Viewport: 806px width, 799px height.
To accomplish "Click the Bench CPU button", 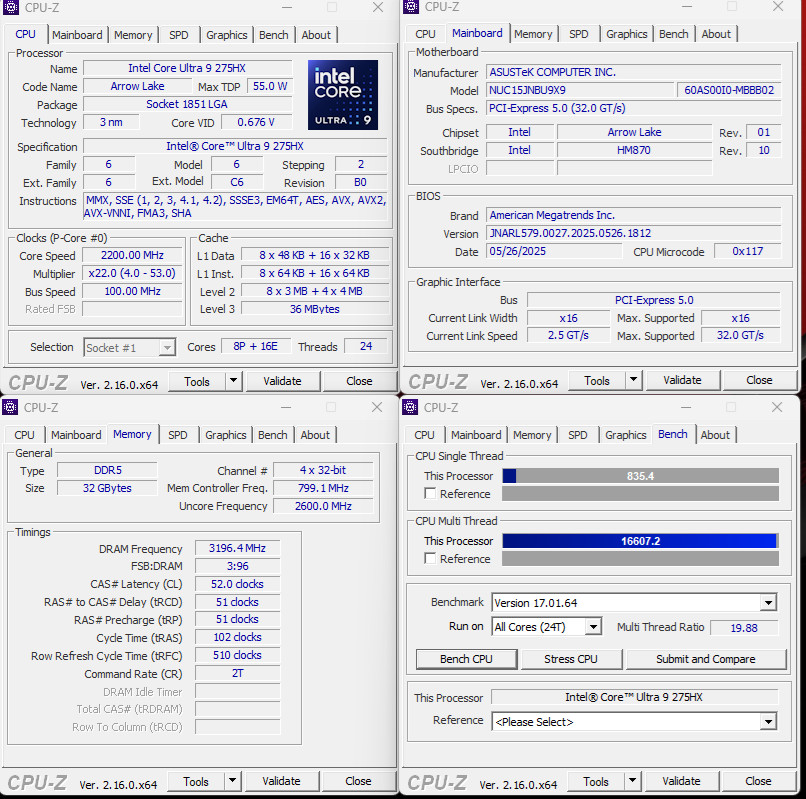I will point(466,659).
